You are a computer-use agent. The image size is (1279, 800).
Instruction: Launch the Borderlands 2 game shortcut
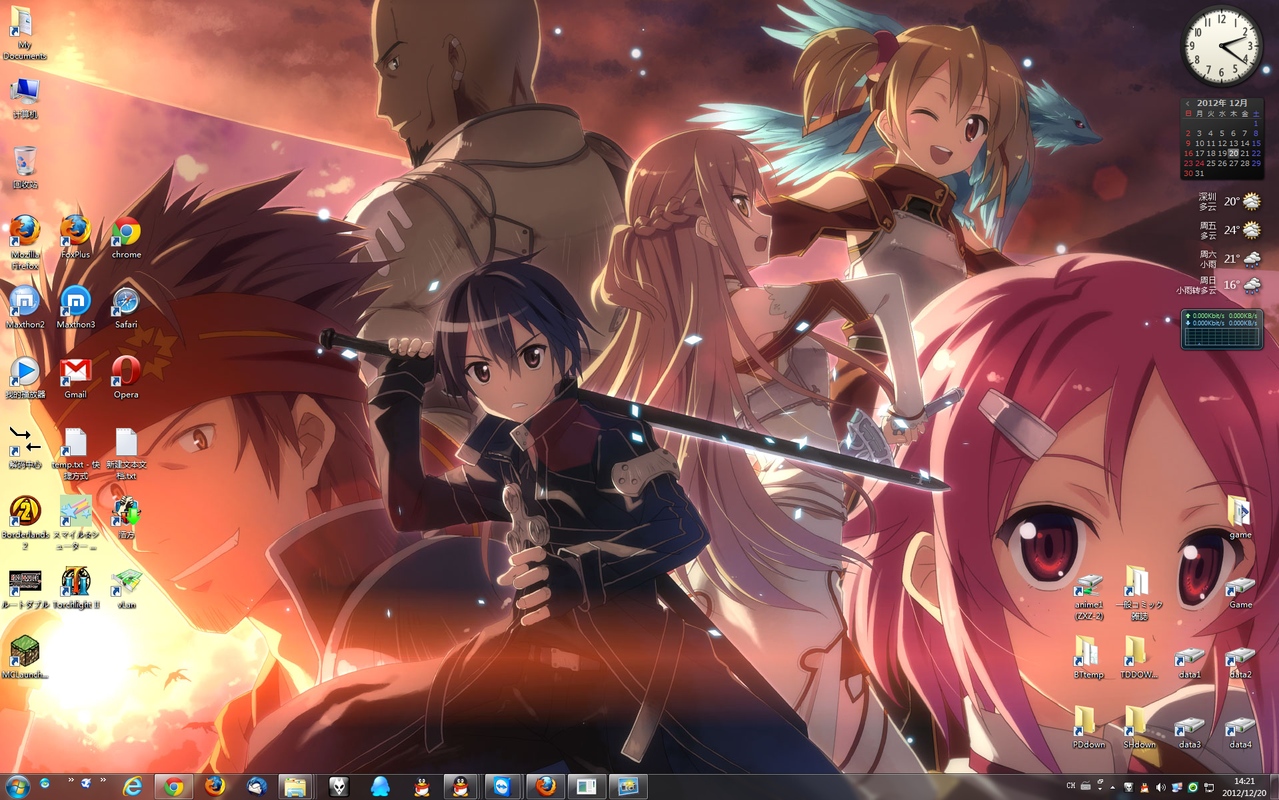[25, 523]
